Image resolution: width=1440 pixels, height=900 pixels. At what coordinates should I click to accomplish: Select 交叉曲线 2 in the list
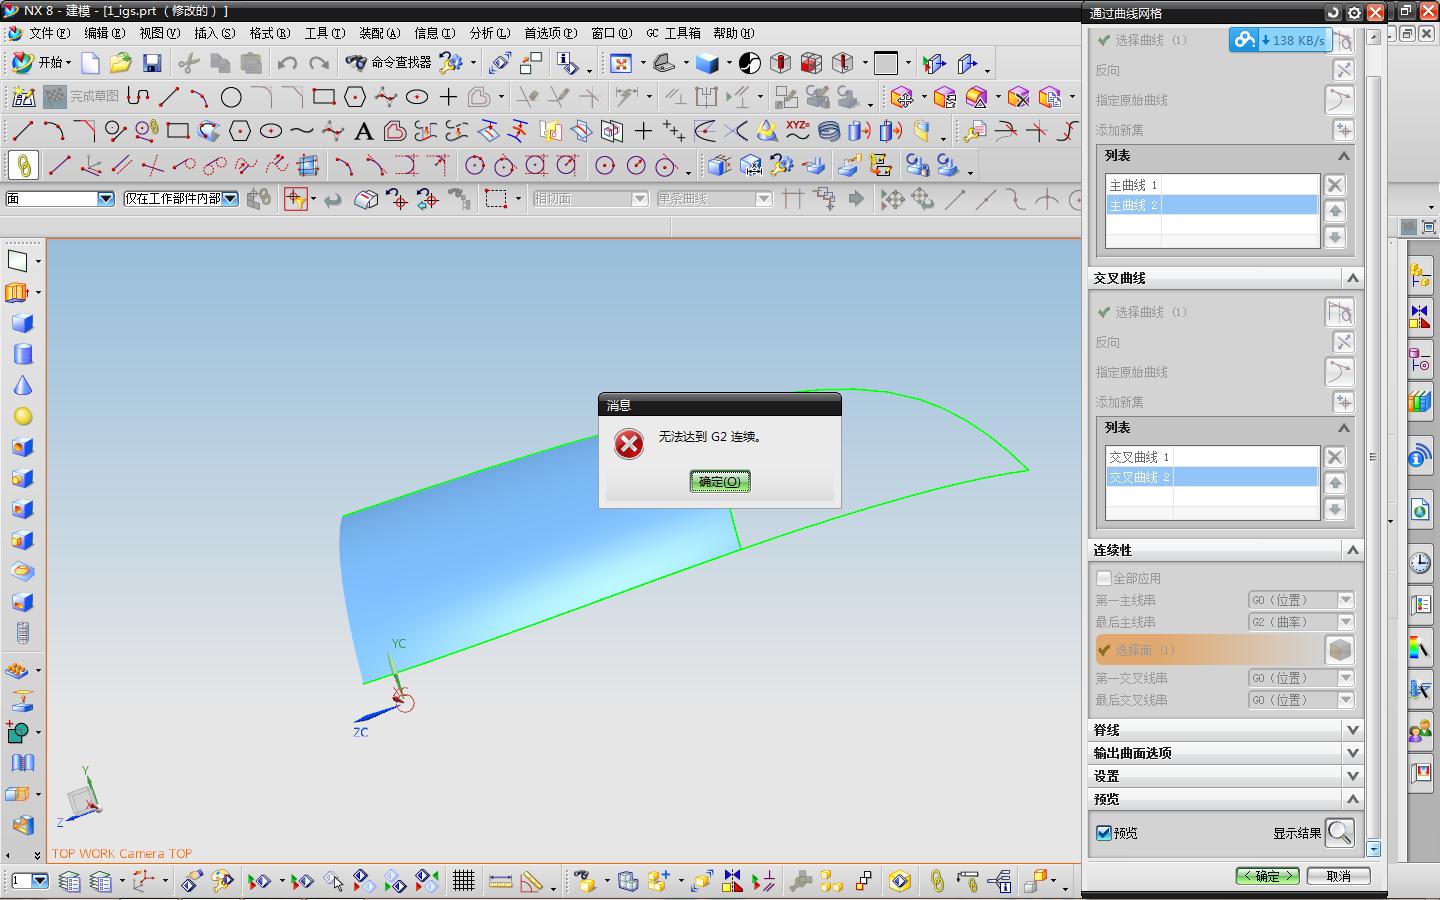pos(1212,477)
